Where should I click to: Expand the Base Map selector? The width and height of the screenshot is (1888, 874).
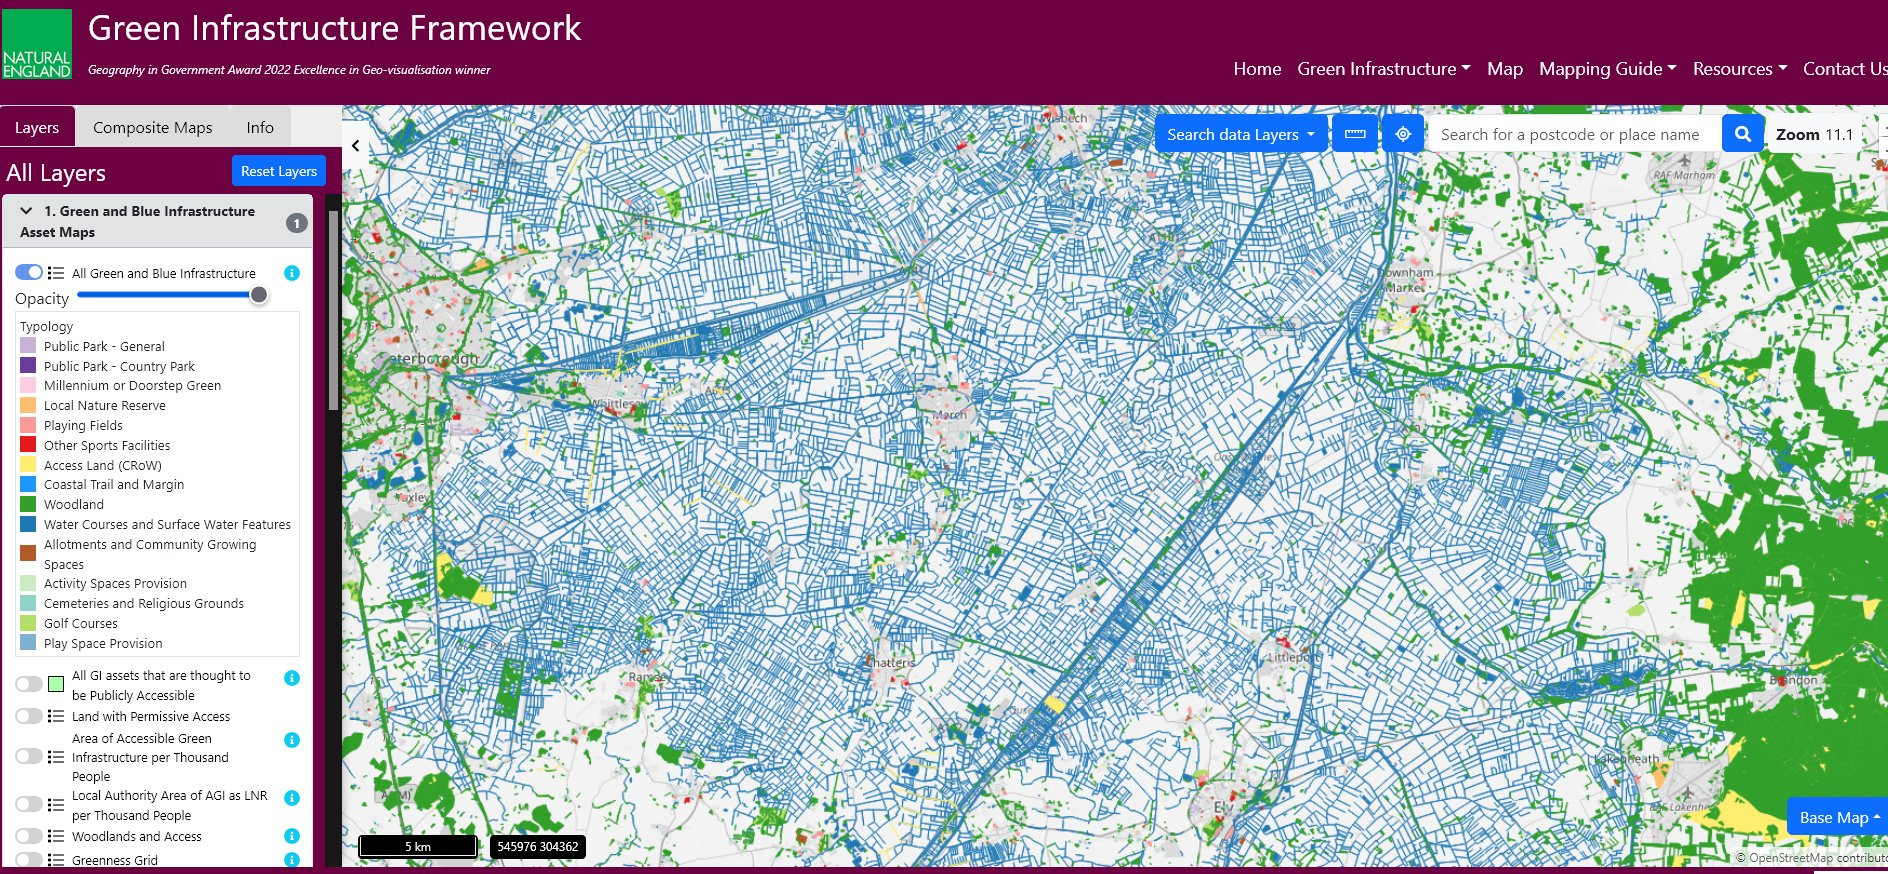(1838, 817)
